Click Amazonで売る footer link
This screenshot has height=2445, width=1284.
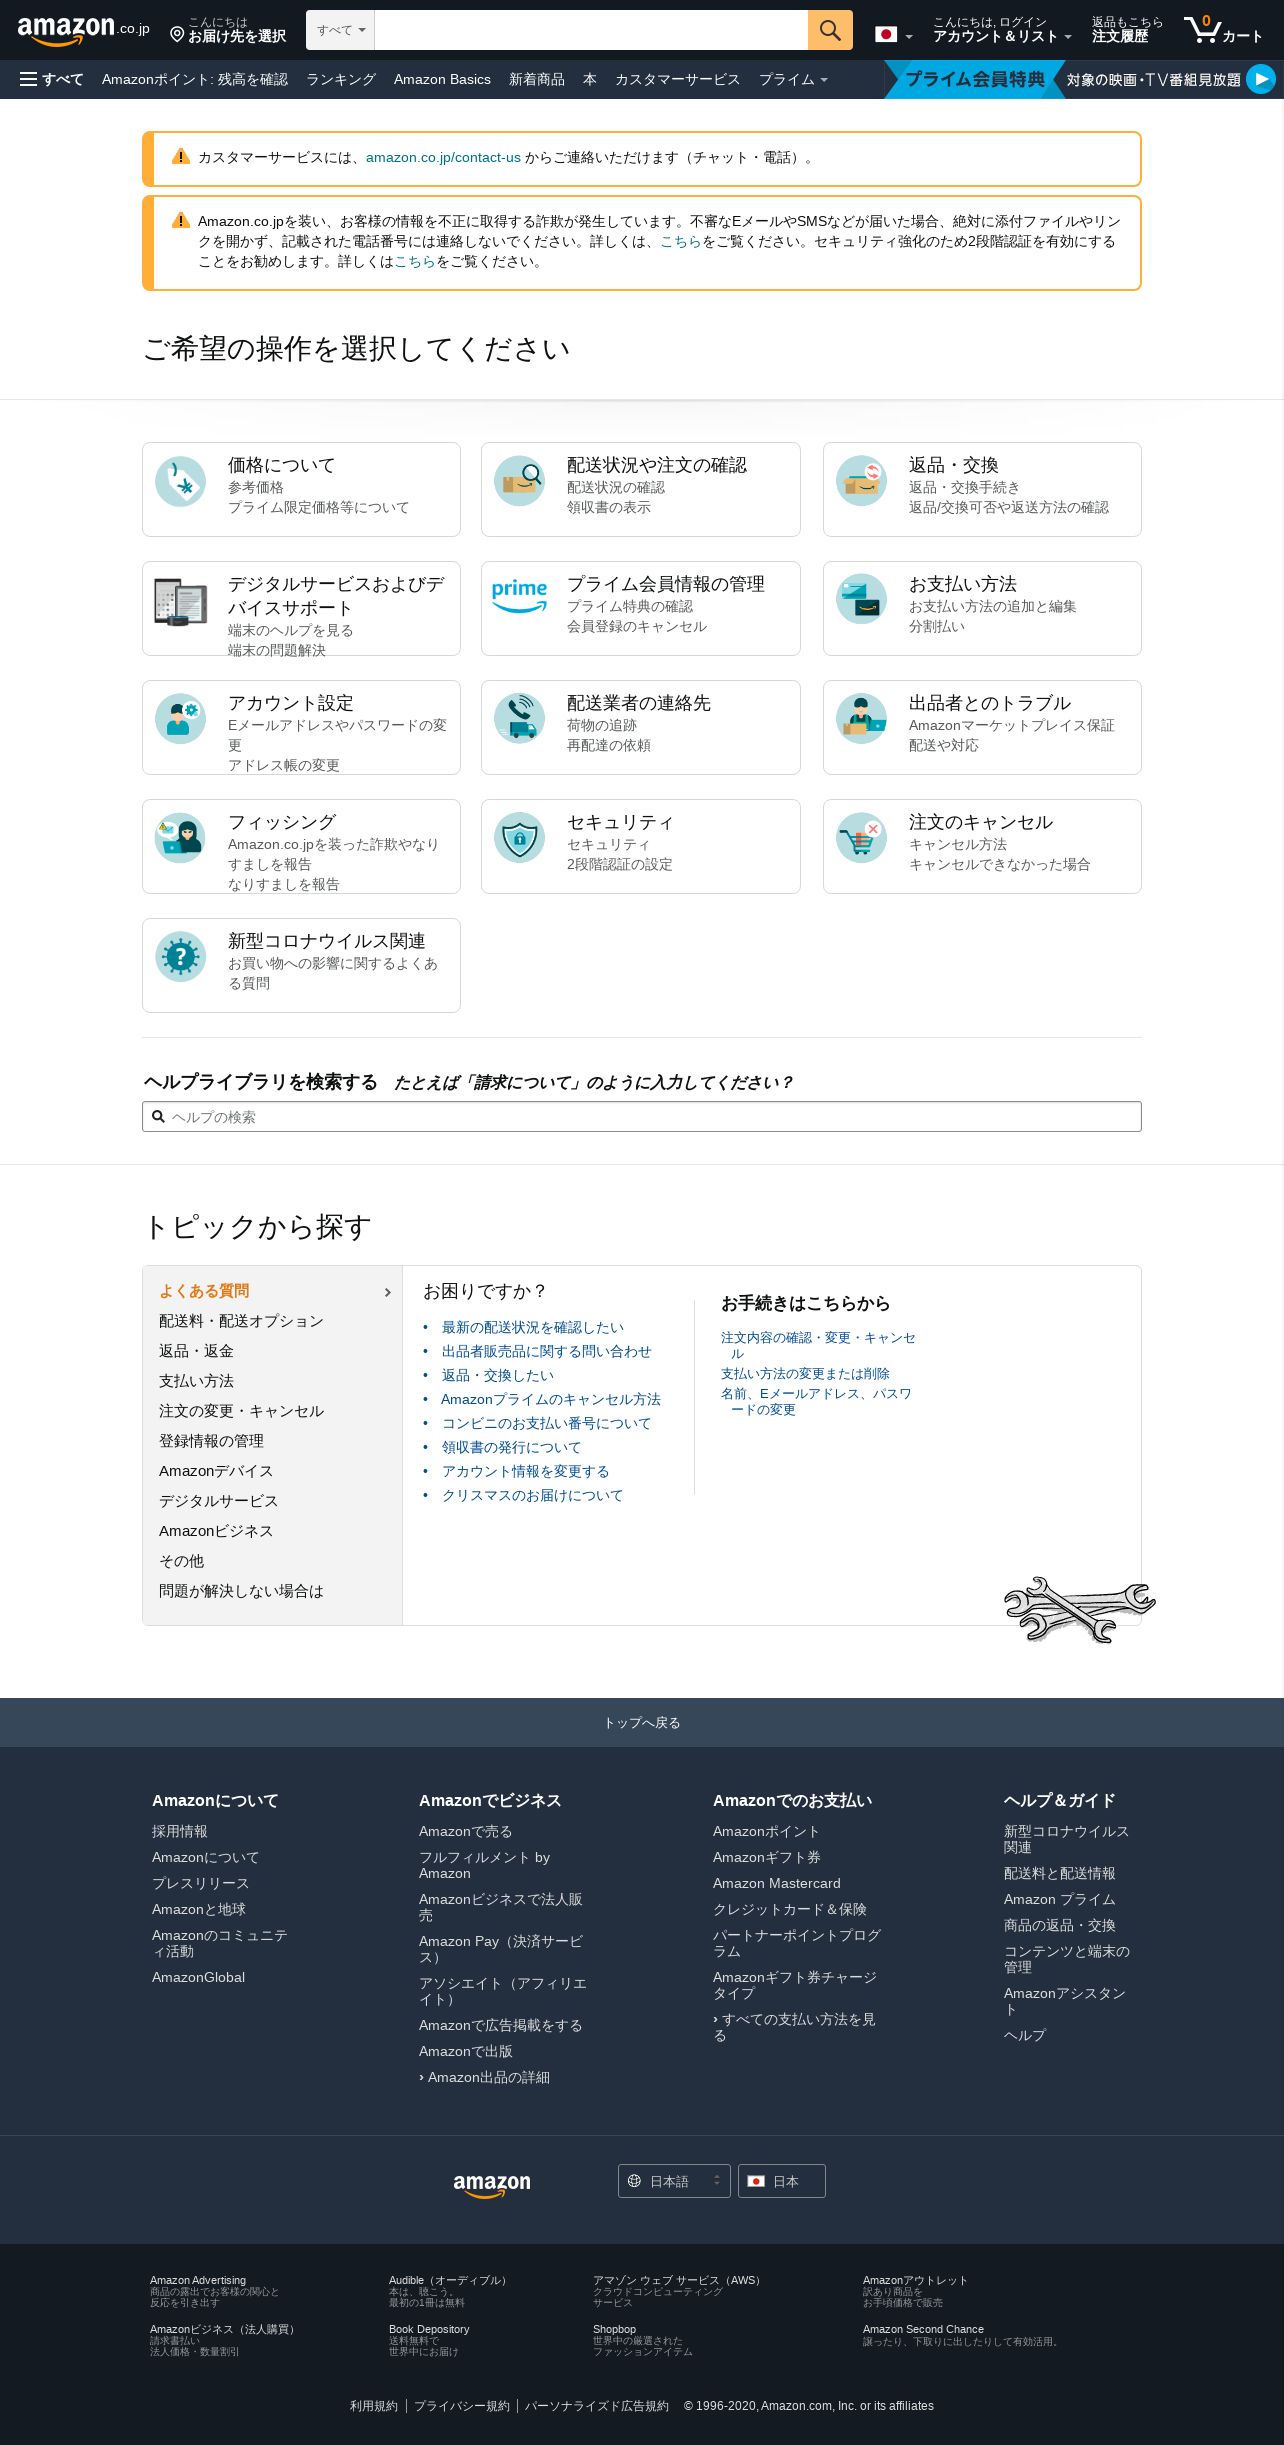pos(466,1831)
